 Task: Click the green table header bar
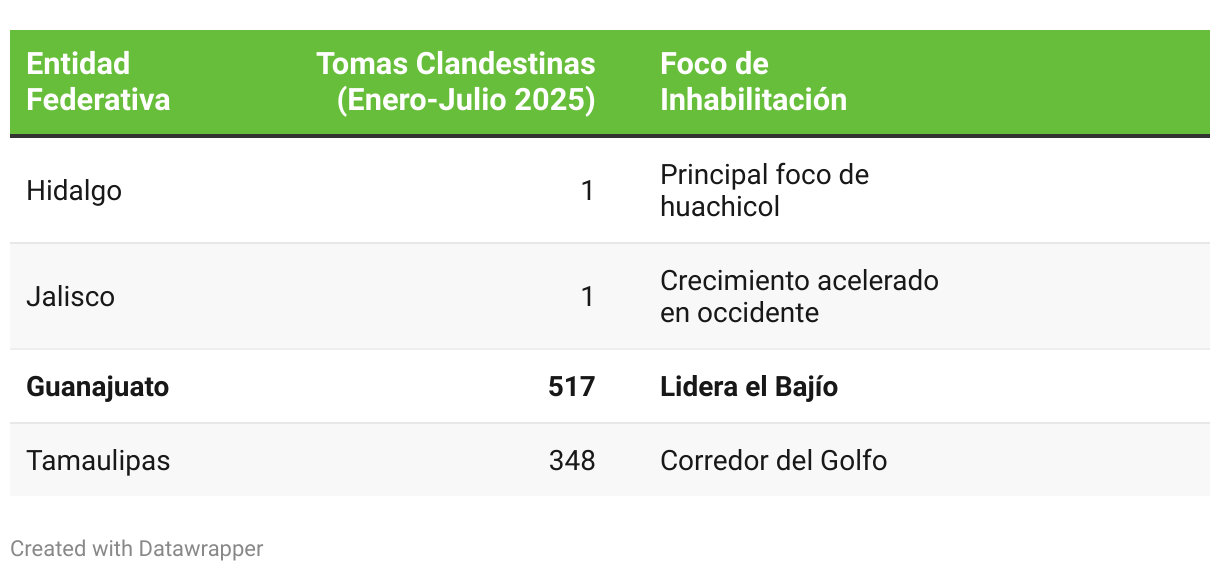pos(610,83)
